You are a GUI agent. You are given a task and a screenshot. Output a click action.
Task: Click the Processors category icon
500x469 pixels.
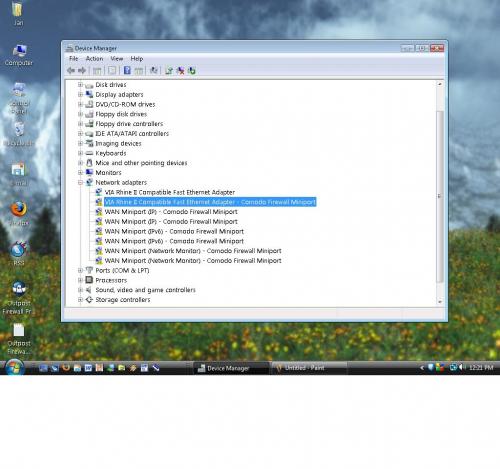click(x=89, y=280)
